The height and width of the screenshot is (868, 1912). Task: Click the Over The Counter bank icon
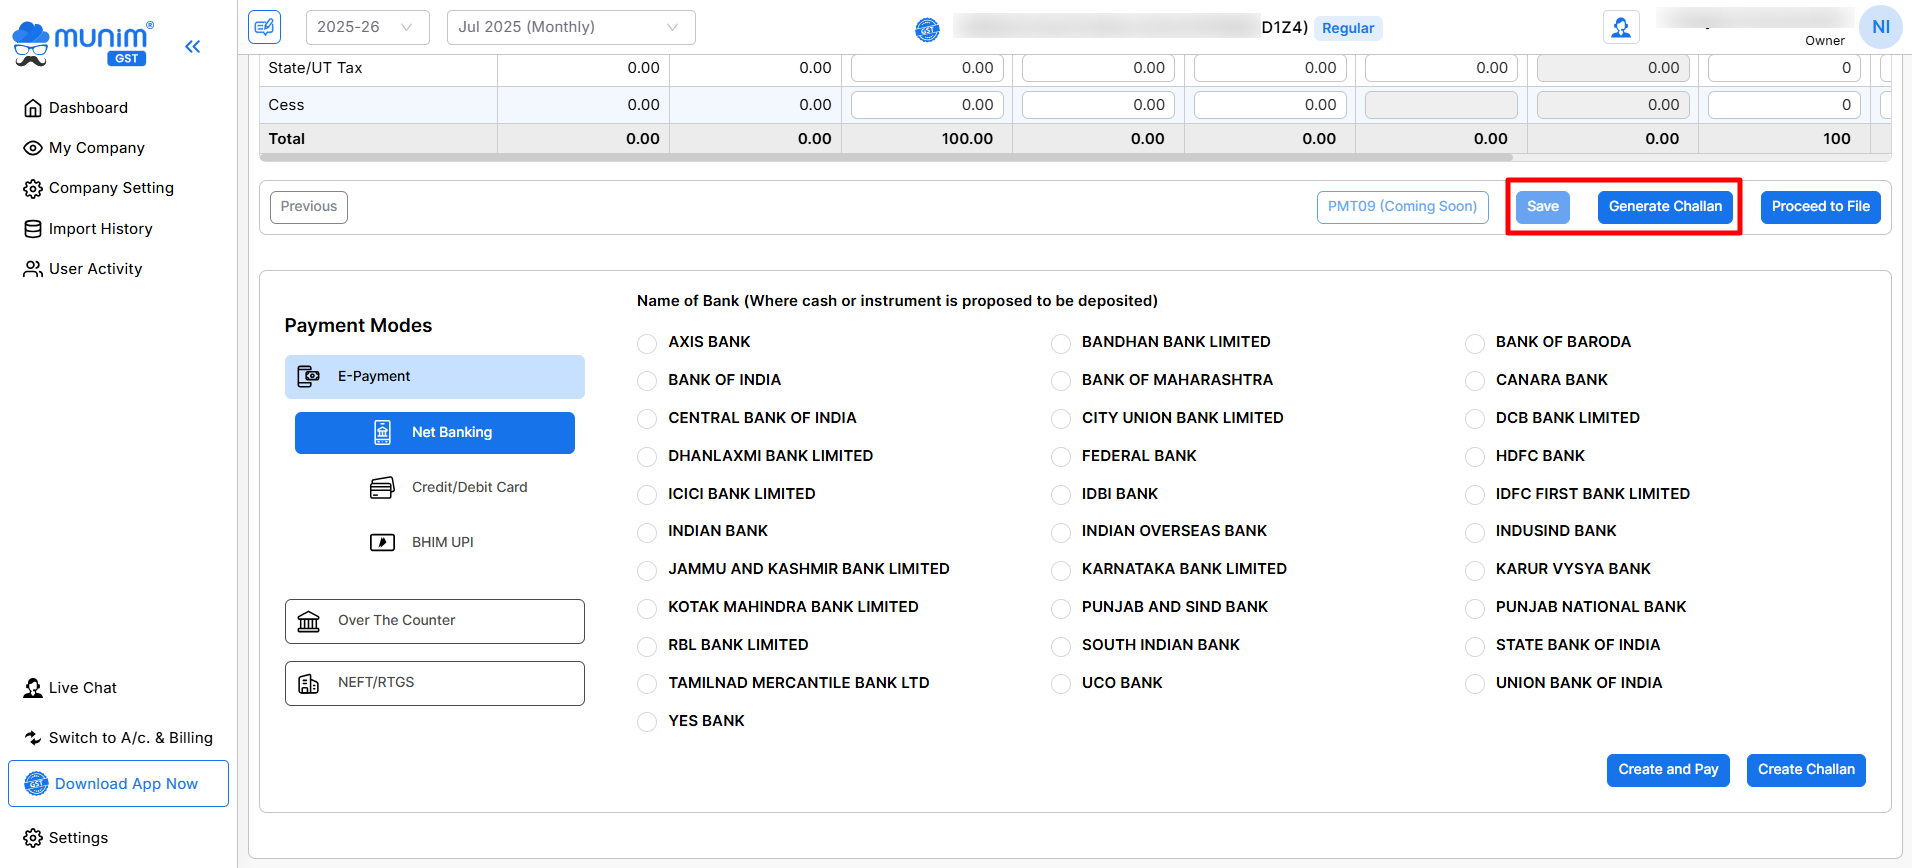click(309, 621)
